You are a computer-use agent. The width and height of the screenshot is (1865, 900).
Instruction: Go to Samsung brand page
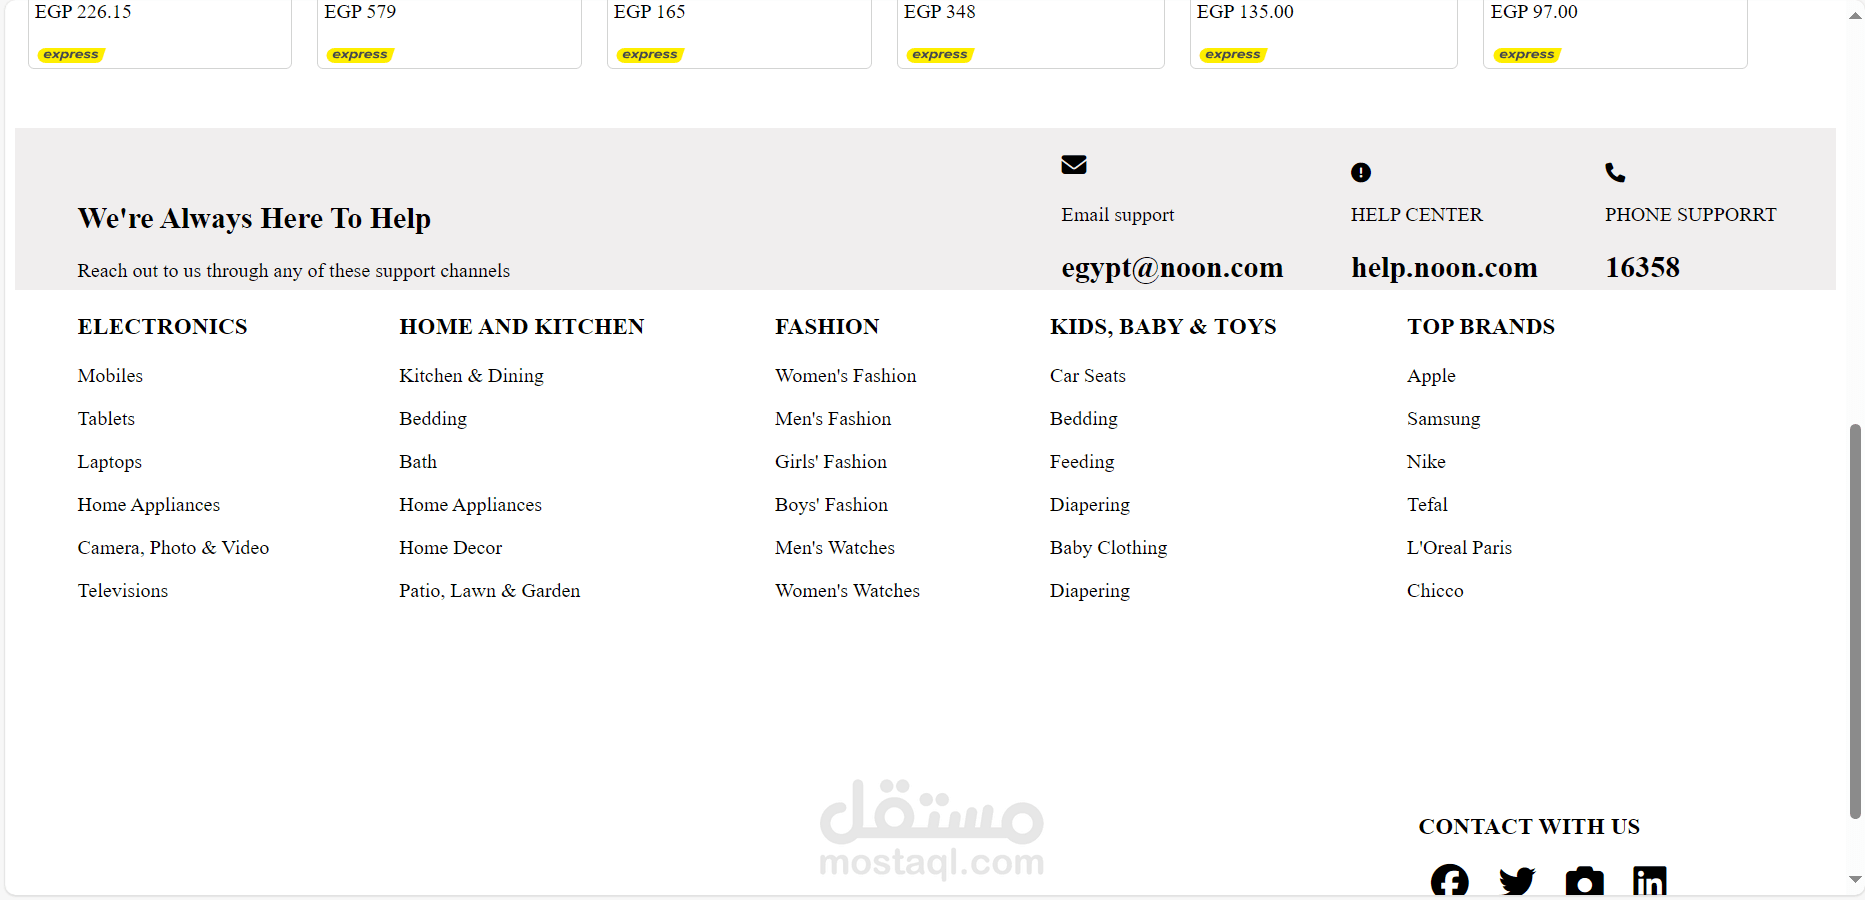(x=1443, y=419)
